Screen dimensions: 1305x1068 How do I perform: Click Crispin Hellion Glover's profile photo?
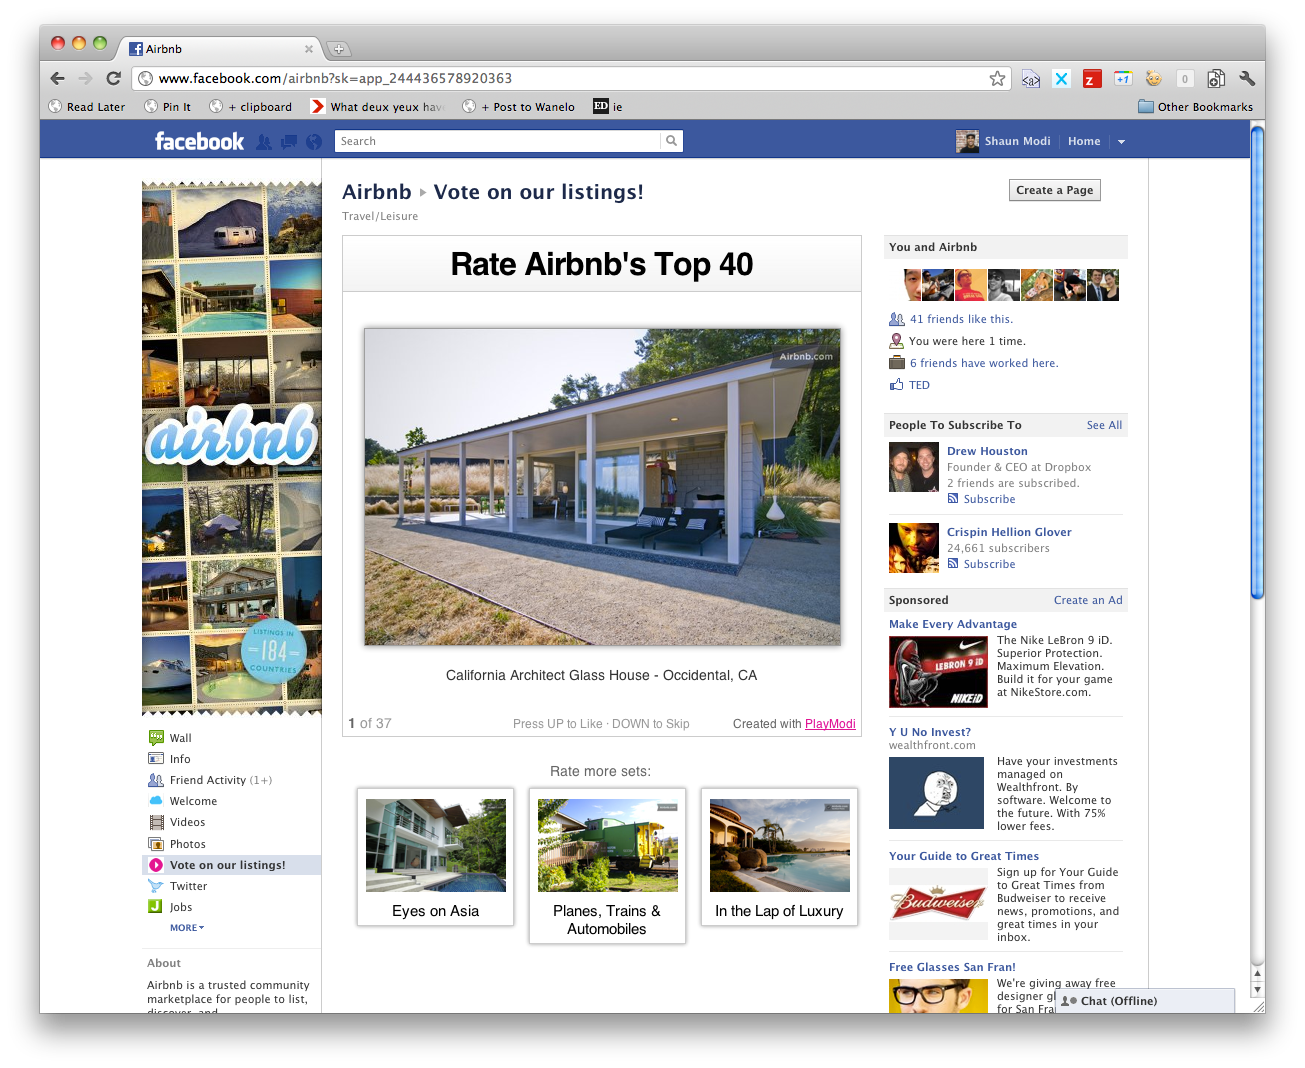914,548
